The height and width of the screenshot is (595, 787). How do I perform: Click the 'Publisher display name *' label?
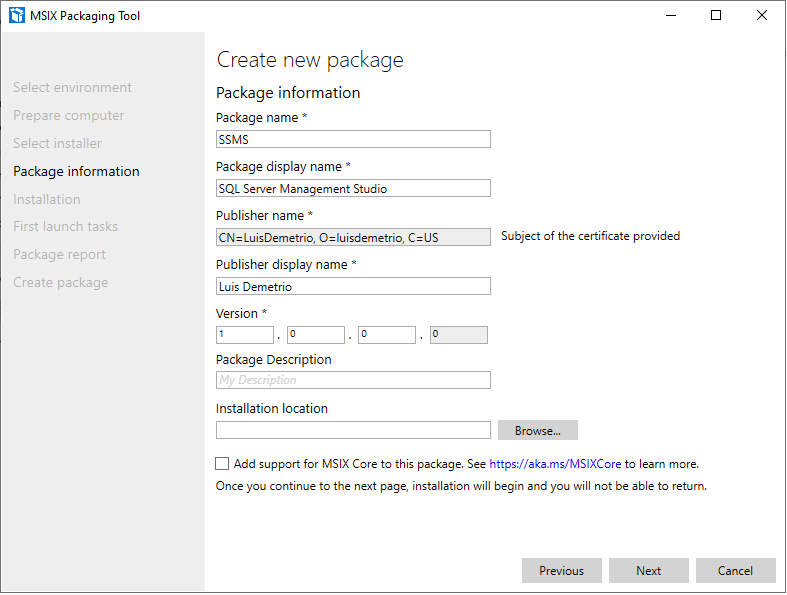pyautogui.click(x=286, y=265)
